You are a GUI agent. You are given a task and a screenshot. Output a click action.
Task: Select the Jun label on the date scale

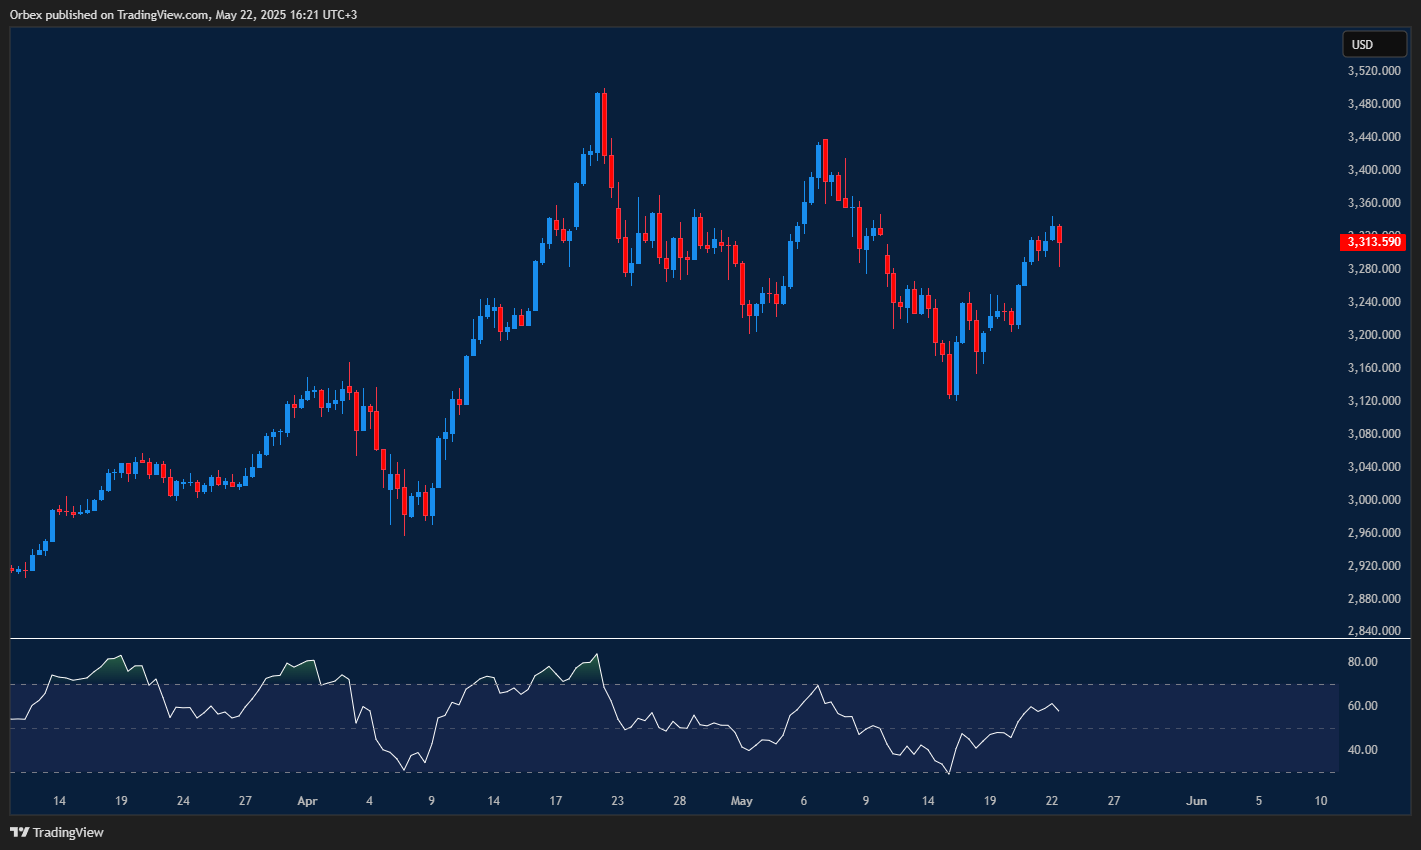coord(1197,801)
